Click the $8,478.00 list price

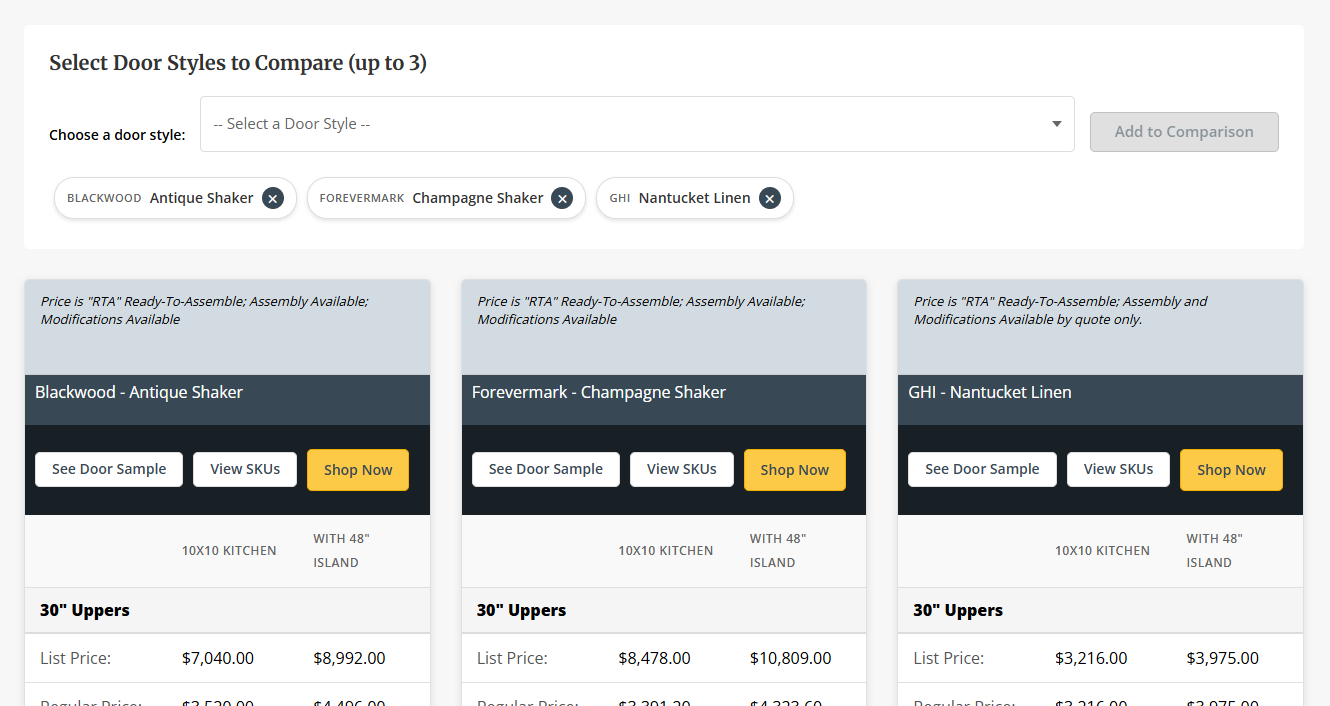pyautogui.click(x=654, y=658)
